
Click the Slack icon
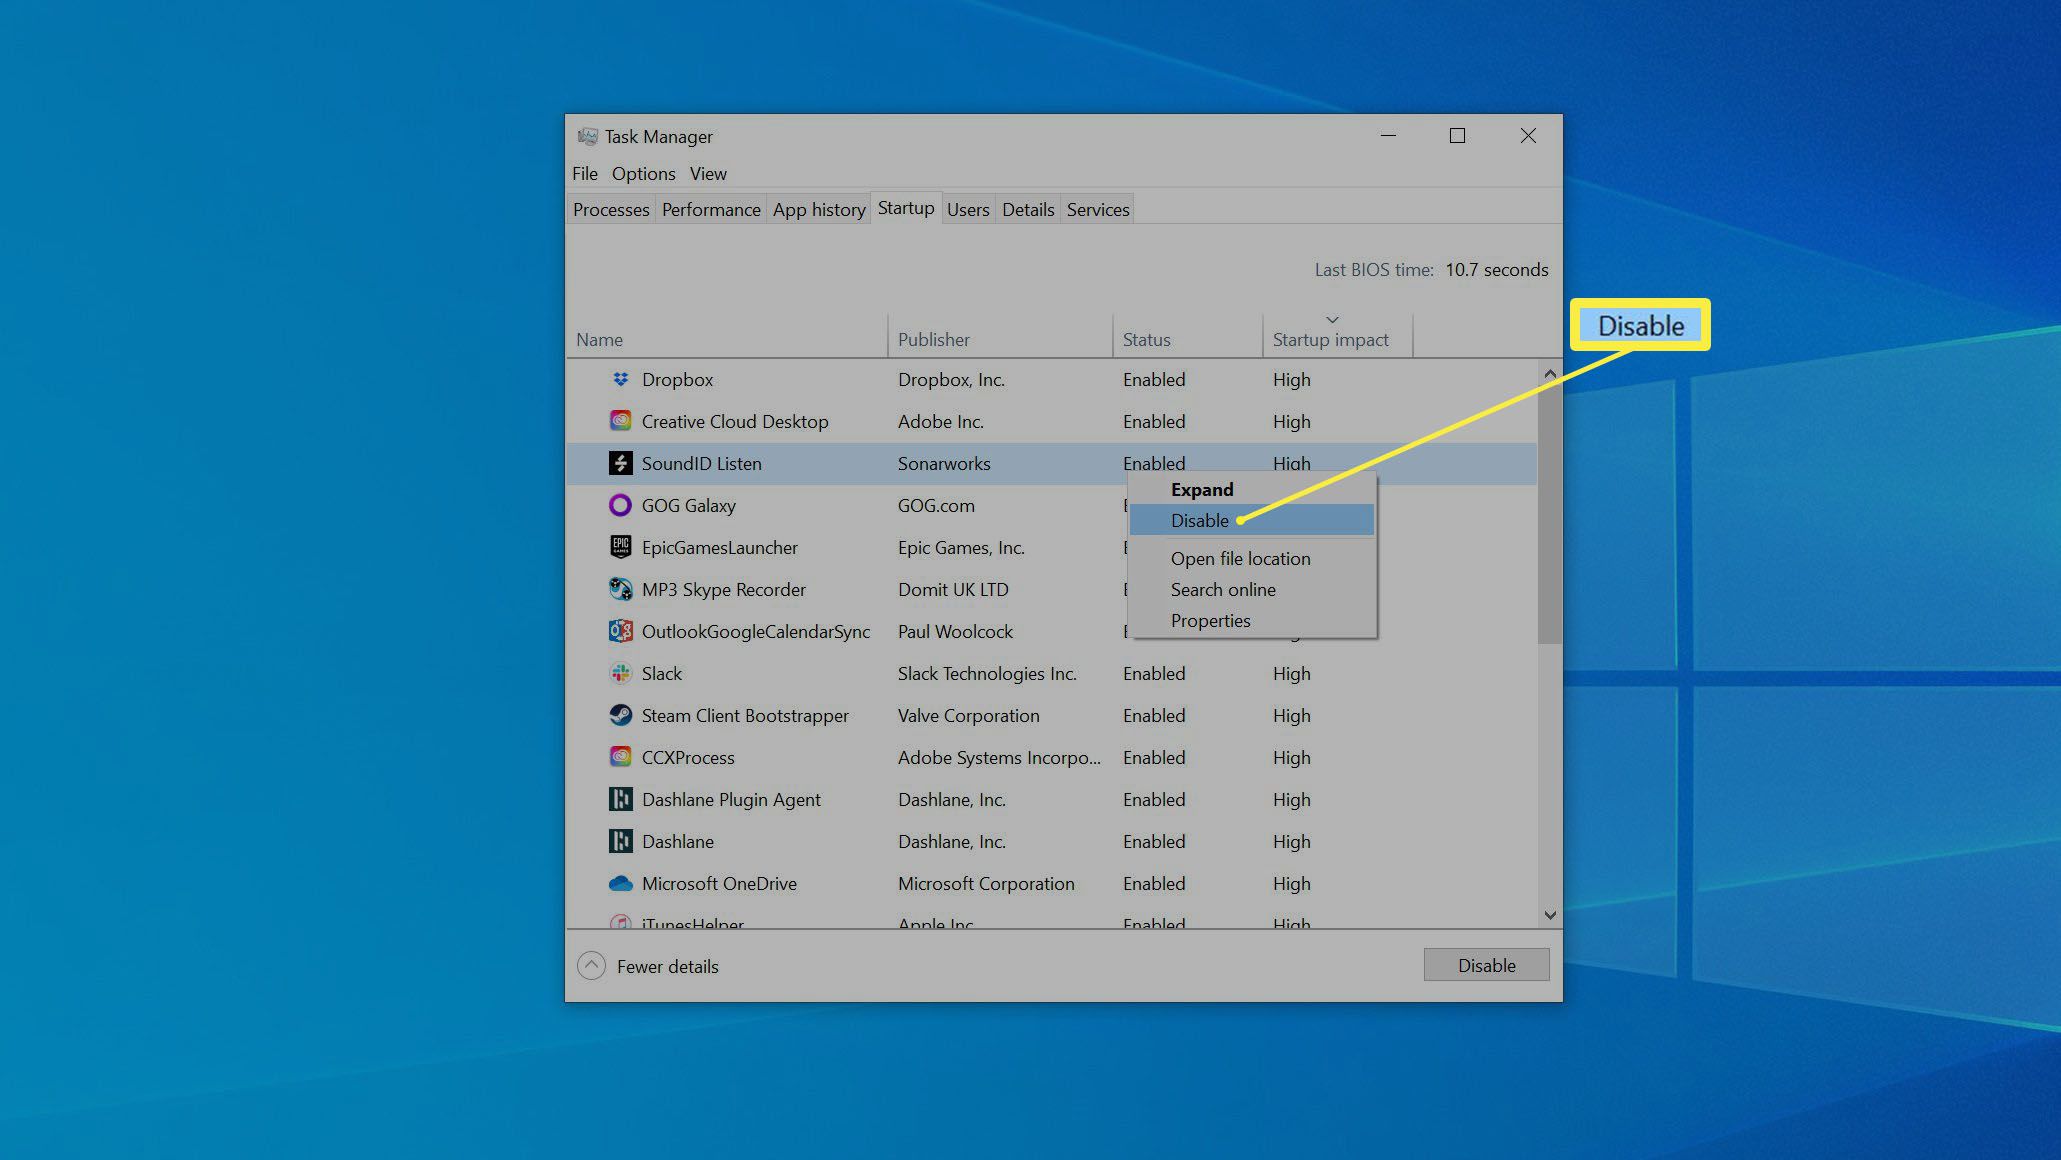click(x=619, y=673)
